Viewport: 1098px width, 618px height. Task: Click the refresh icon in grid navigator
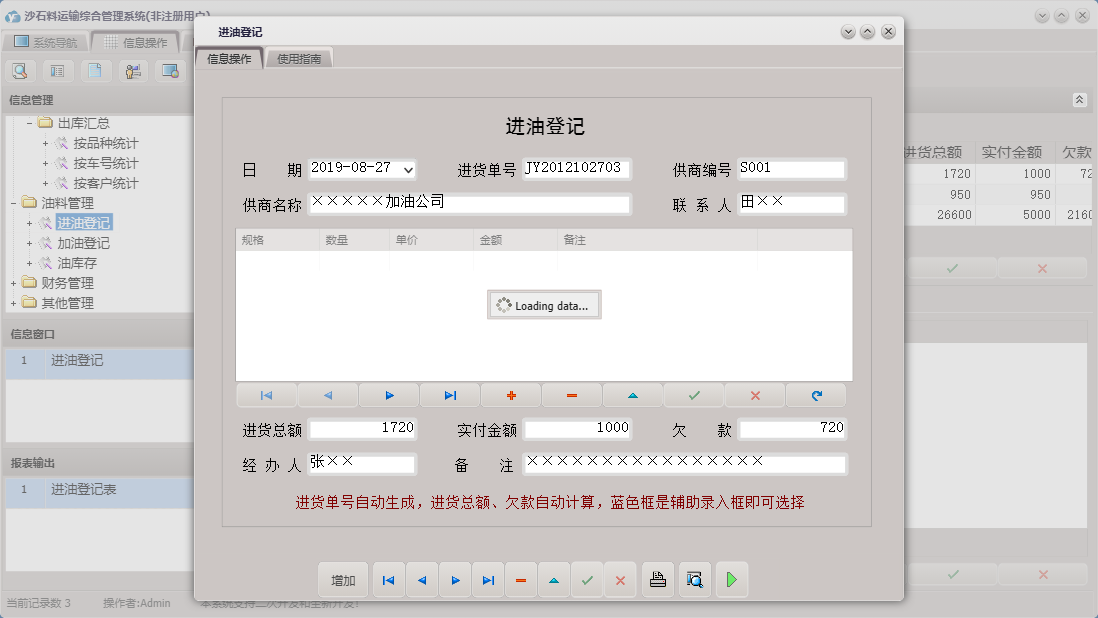pos(815,395)
